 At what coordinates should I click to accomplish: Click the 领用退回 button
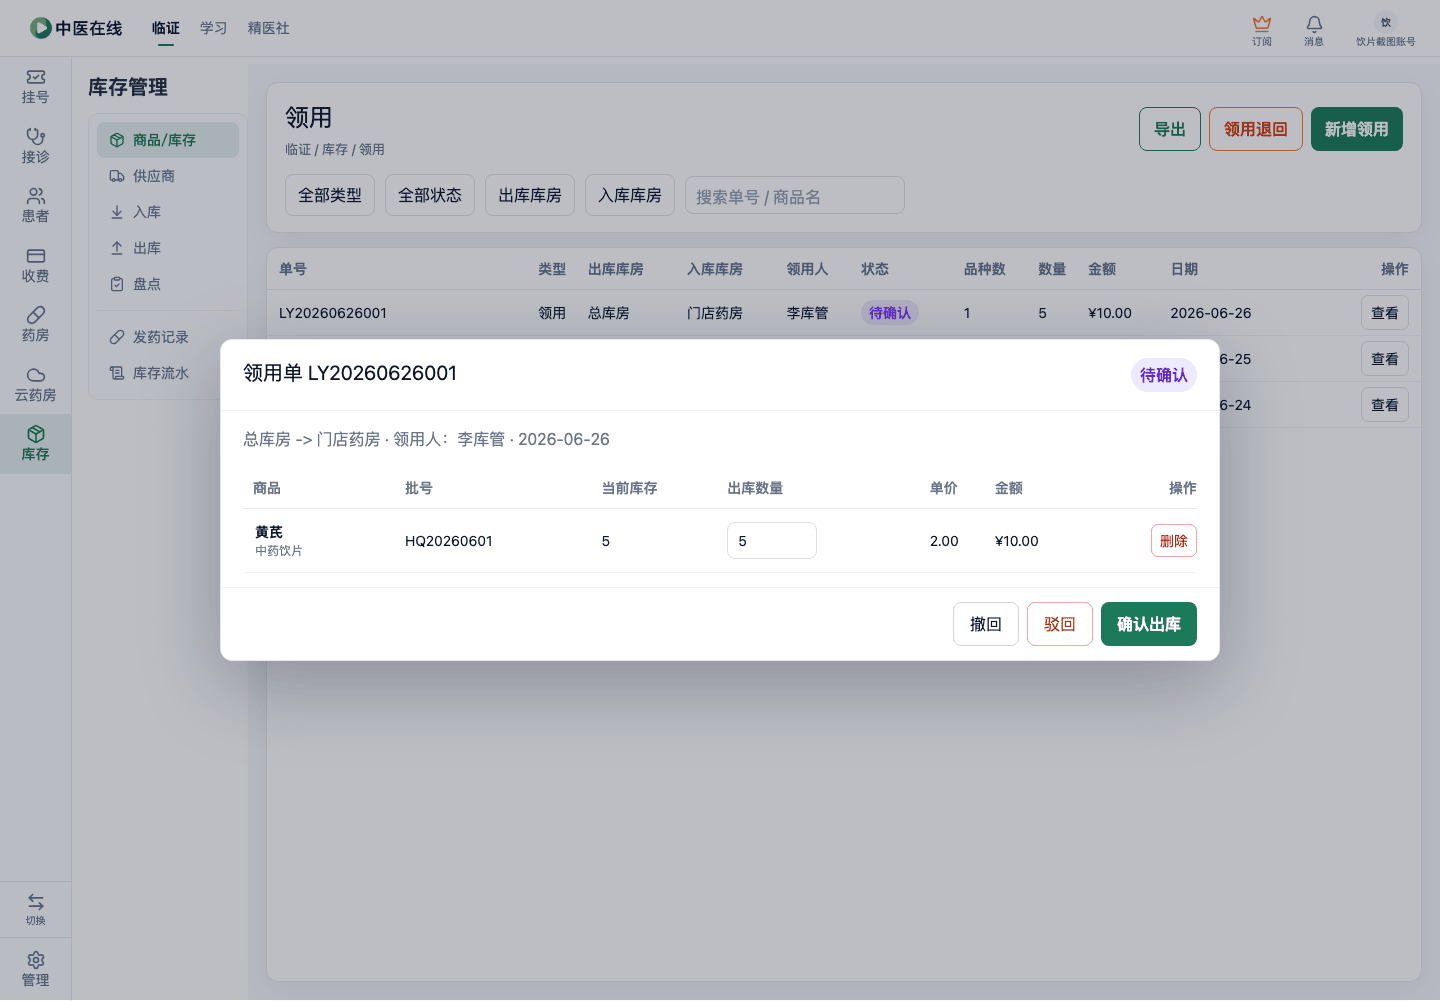click(x=1256, y=129)
